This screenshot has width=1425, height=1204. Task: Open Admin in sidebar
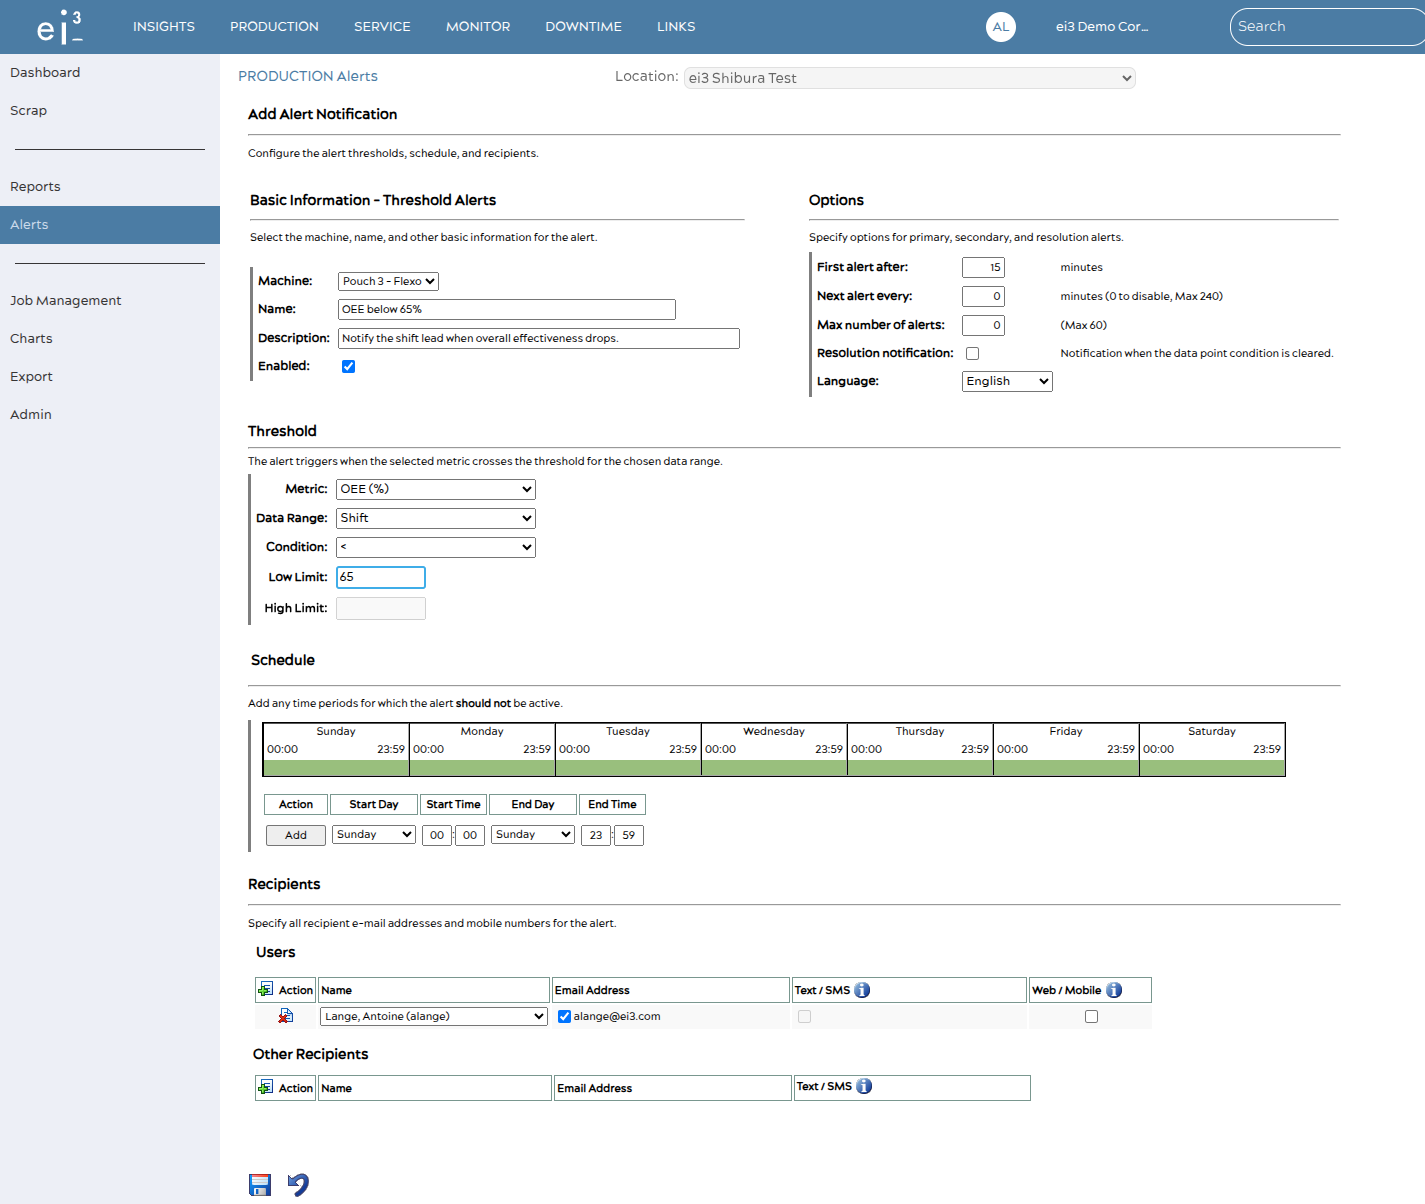[110, 415]
